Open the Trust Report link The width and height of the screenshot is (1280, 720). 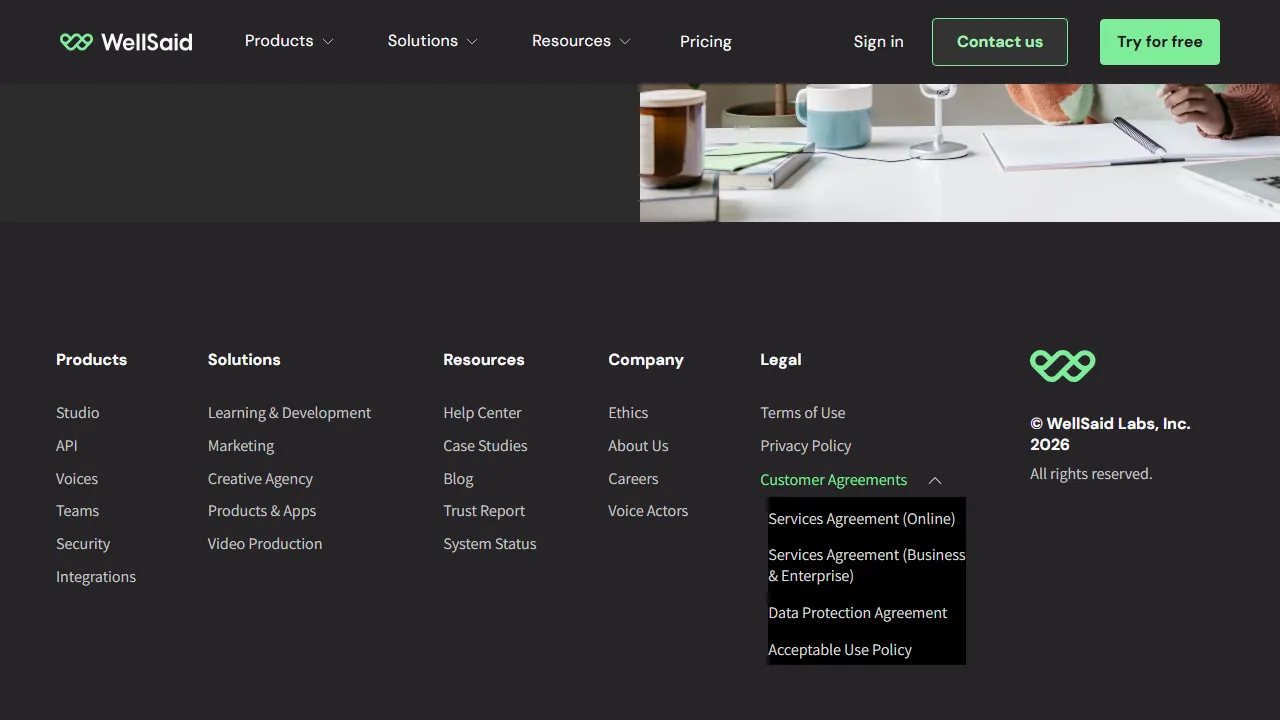[x=484, y=511]
